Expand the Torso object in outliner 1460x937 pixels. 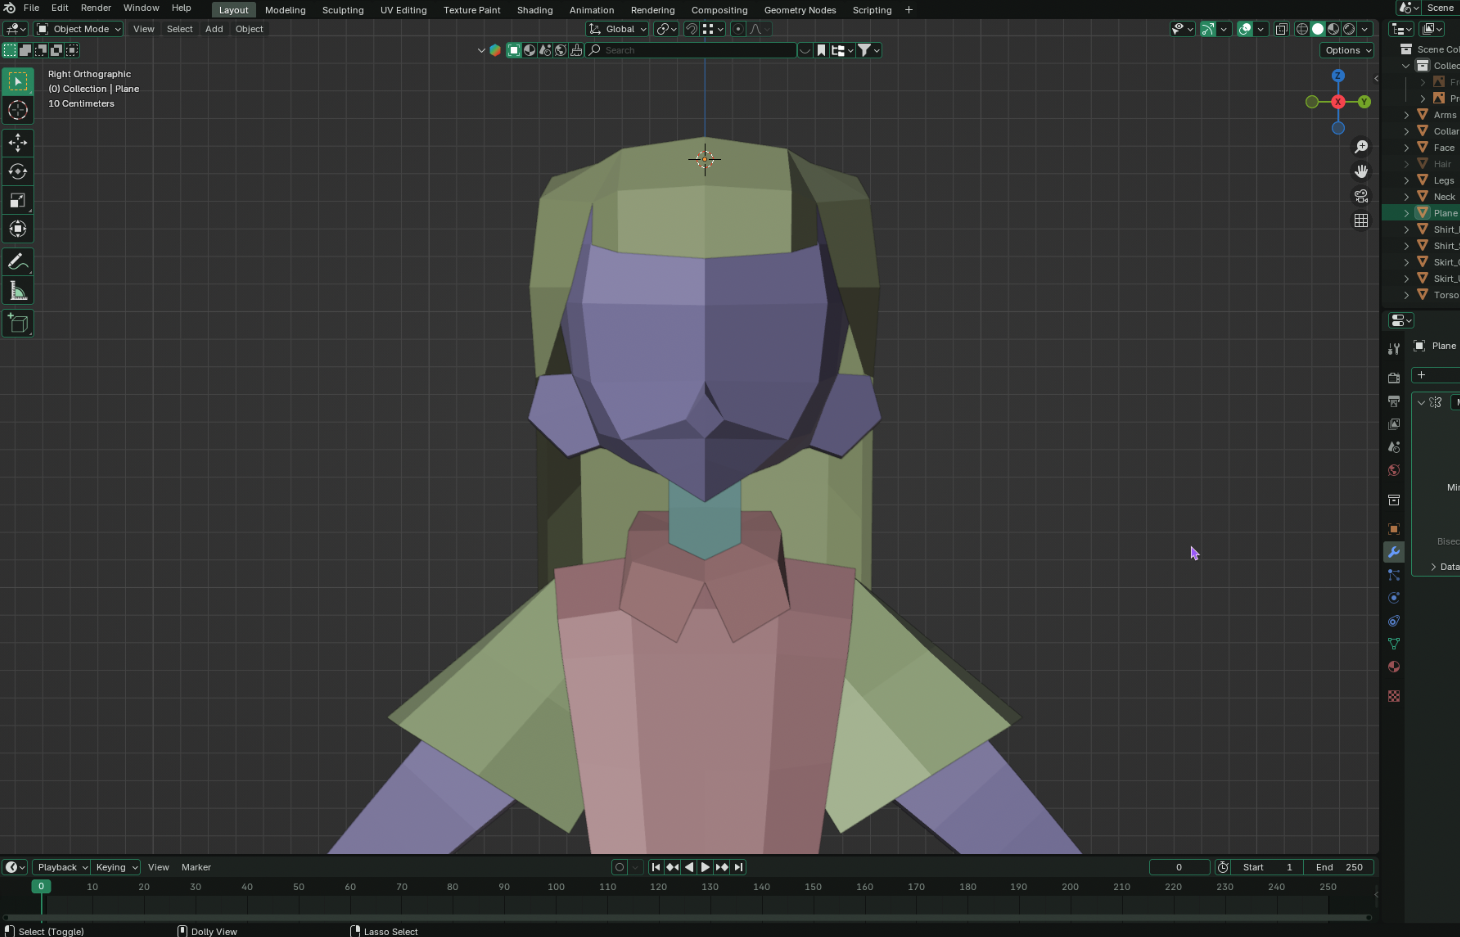coord(1406,295)
